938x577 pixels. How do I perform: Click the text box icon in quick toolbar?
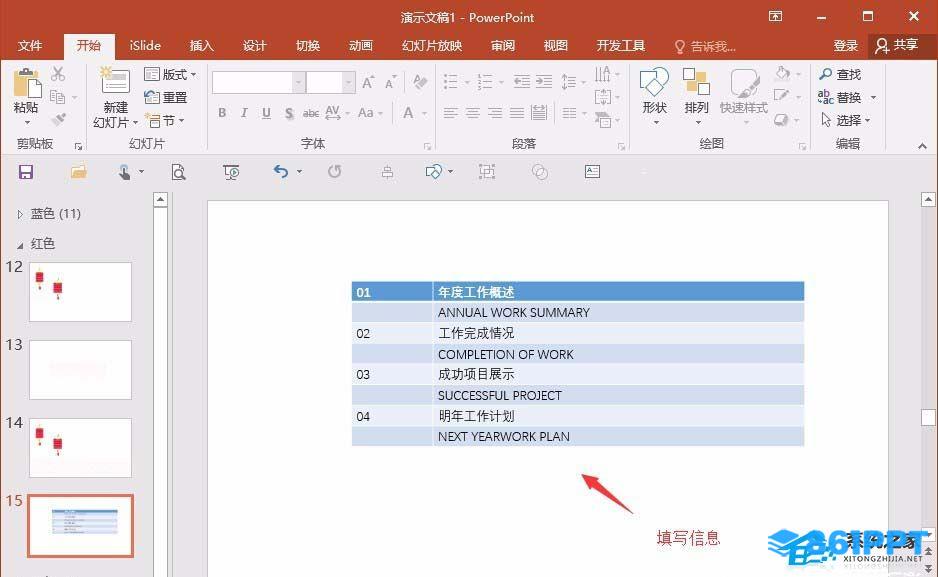[x=592, y=172]
